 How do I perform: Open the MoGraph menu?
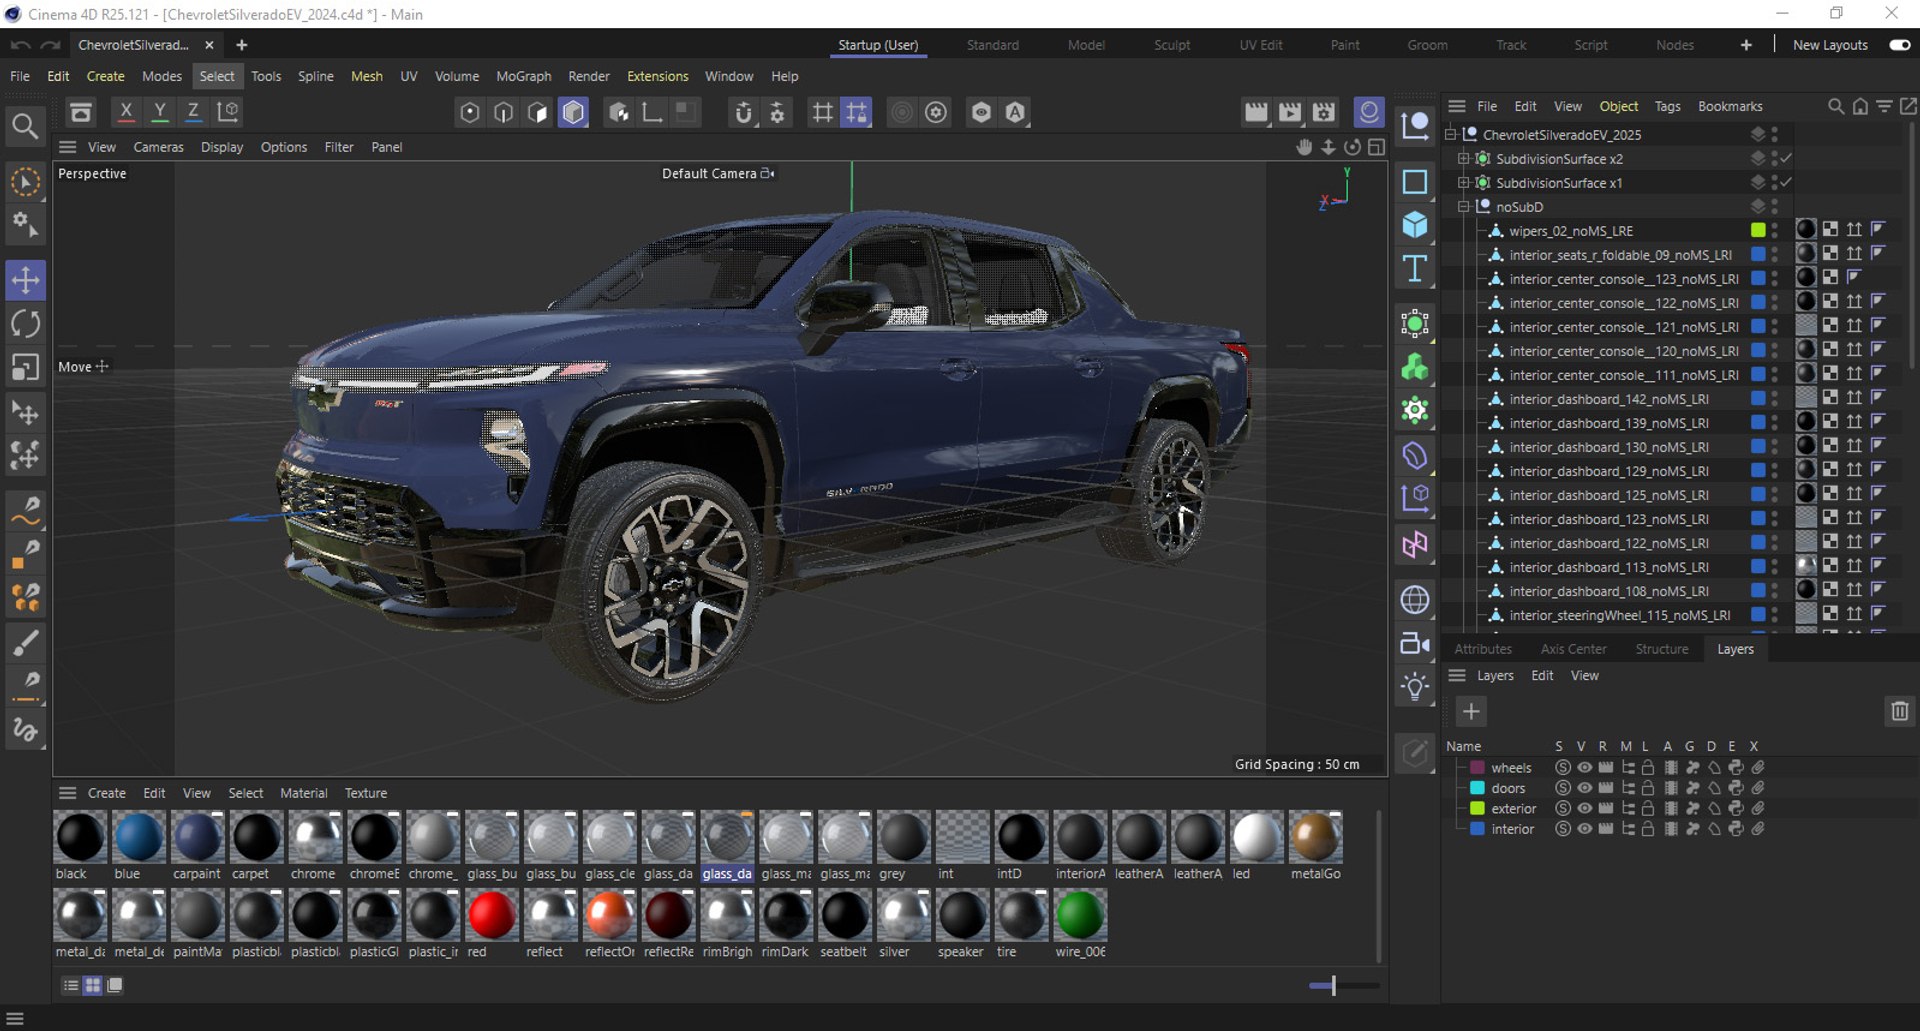click(x=523, y=76)
